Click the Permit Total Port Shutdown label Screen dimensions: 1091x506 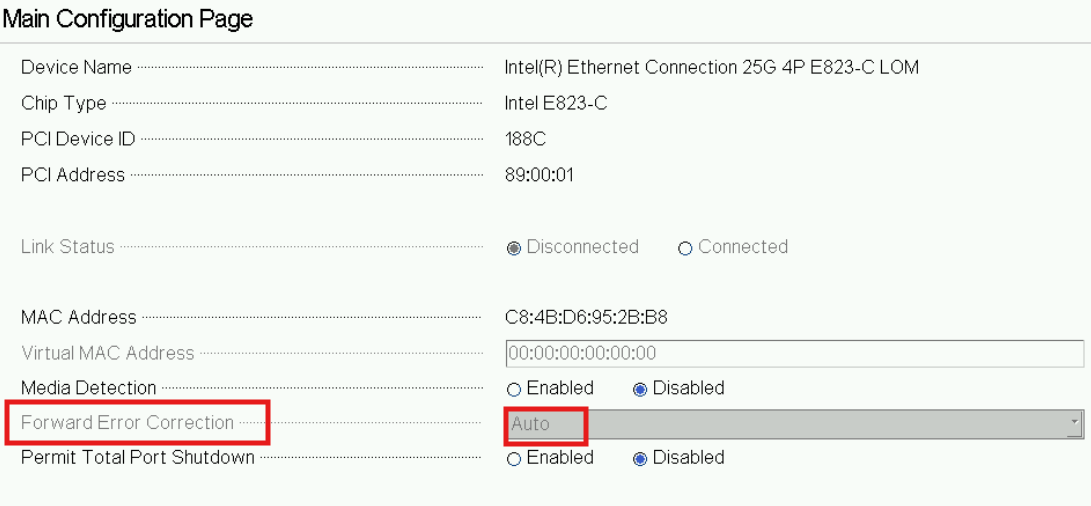(138, 458)
